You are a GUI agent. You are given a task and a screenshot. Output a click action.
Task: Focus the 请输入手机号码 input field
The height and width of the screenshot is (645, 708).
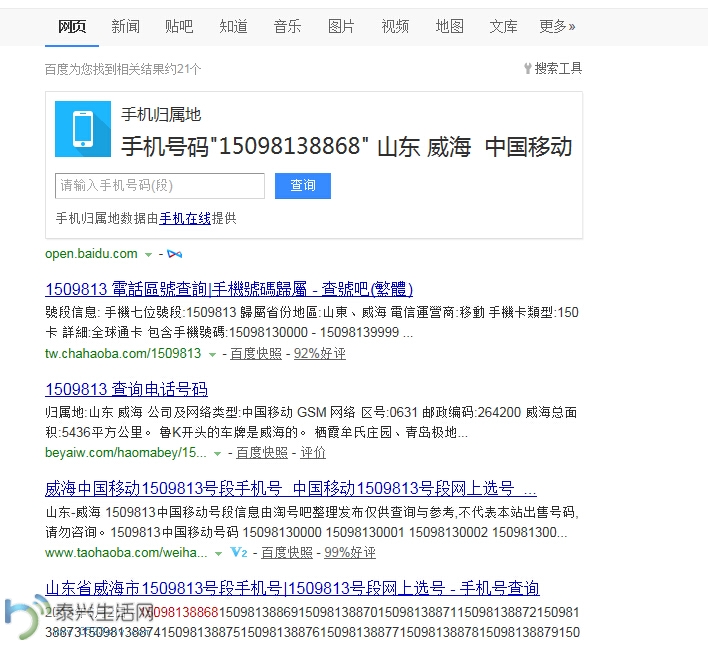tap(160, 186)
